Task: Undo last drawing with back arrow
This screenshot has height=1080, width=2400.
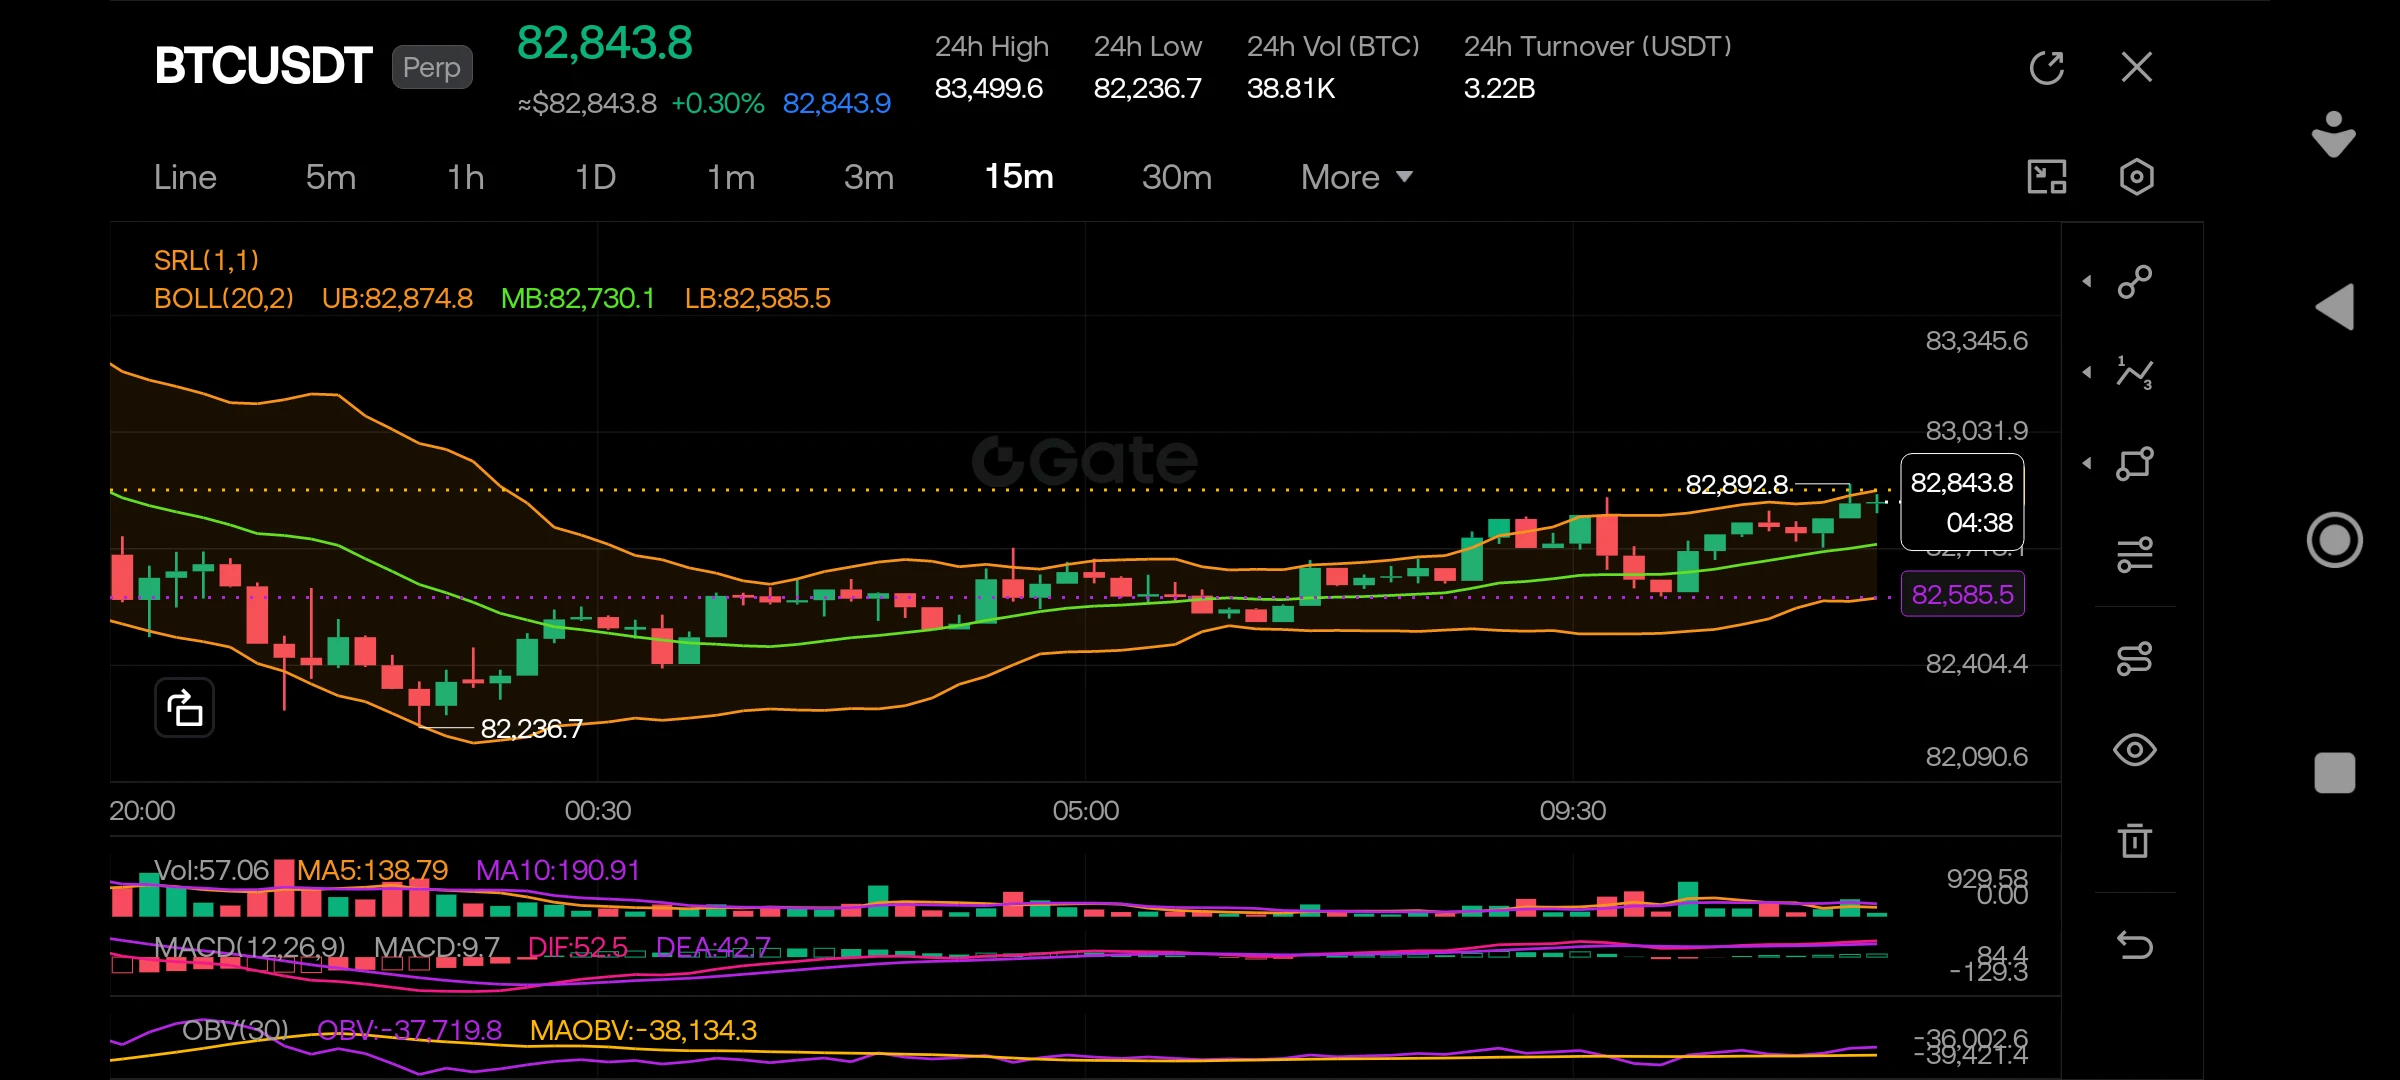Action: [2135, 945]
